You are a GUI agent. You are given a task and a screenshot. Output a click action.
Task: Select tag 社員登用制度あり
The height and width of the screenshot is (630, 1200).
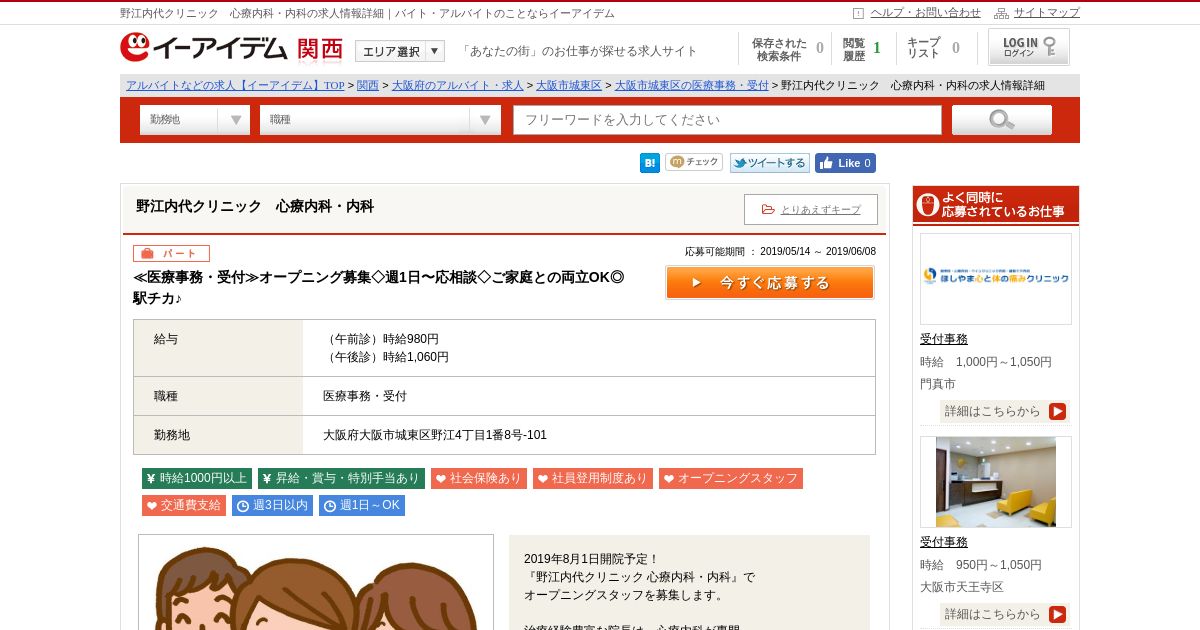(593, 478)
